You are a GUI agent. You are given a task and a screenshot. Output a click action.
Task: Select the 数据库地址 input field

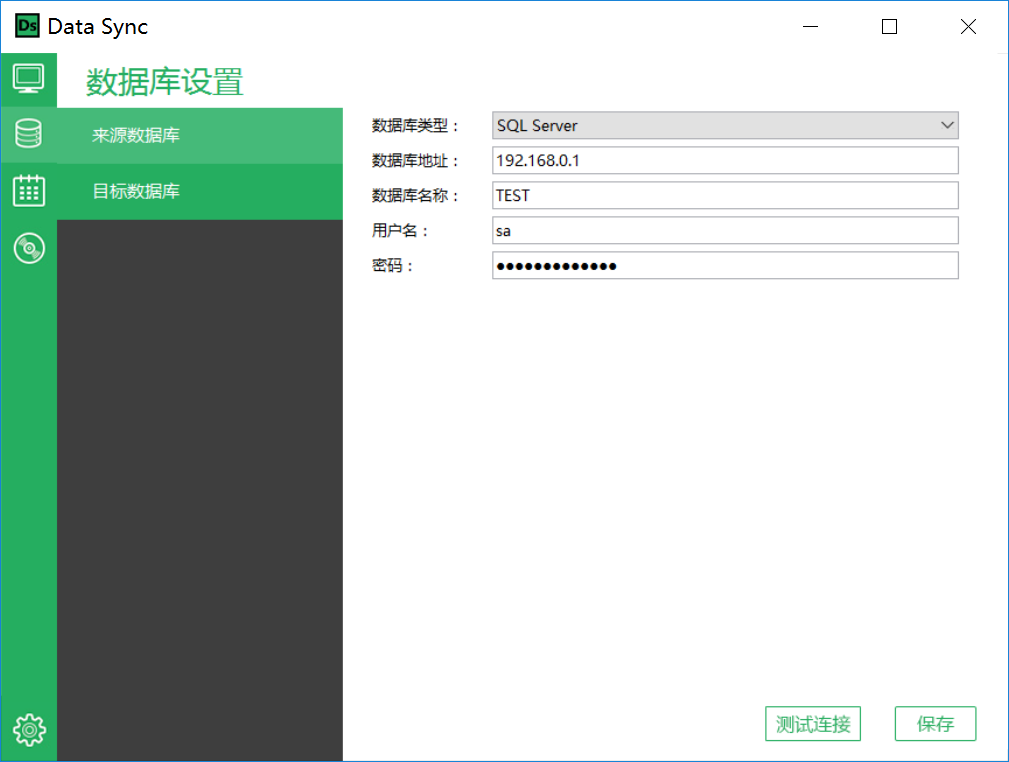[x=724, y=160]
